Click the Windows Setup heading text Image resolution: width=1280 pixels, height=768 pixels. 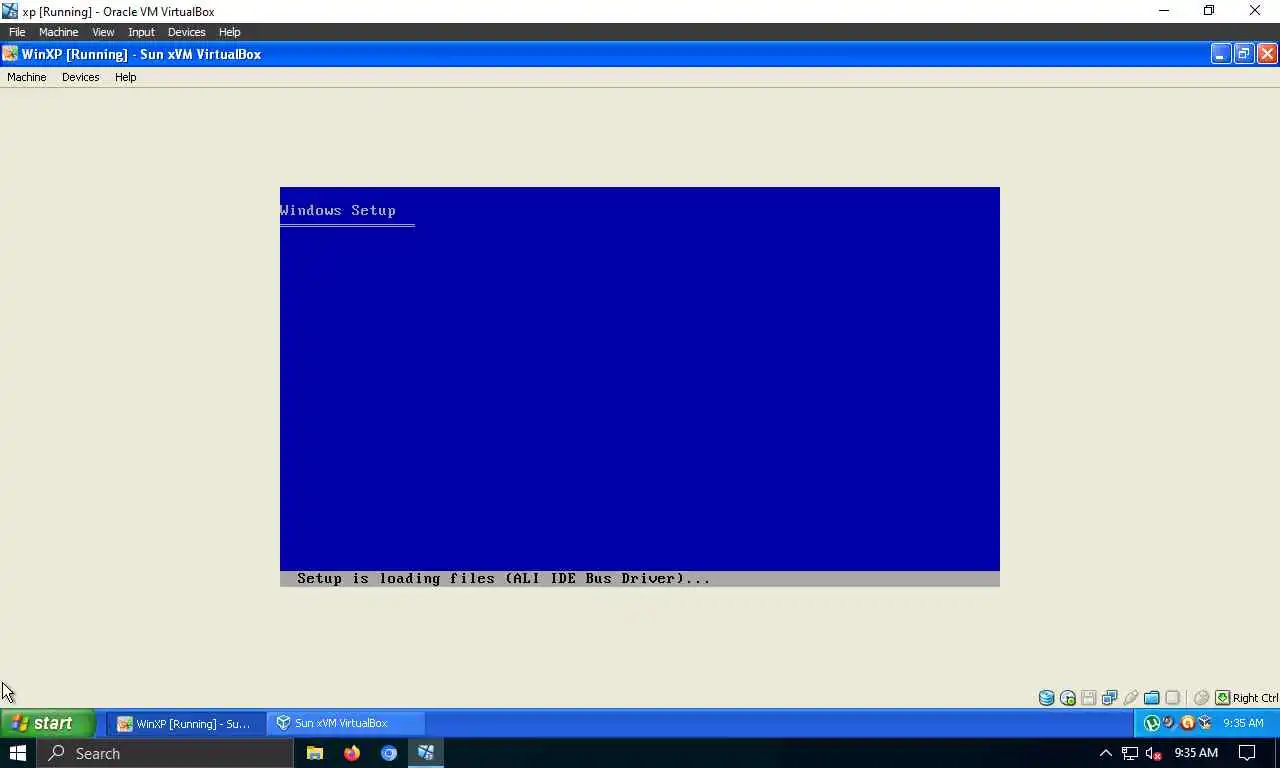click(338, 210)
